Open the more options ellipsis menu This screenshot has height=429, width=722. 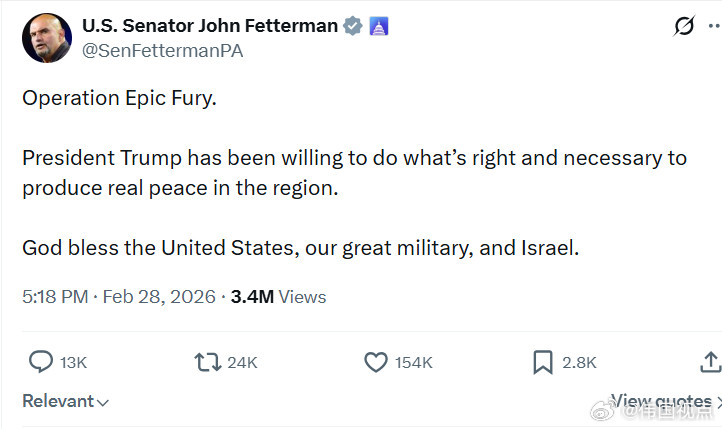[718, 26]
